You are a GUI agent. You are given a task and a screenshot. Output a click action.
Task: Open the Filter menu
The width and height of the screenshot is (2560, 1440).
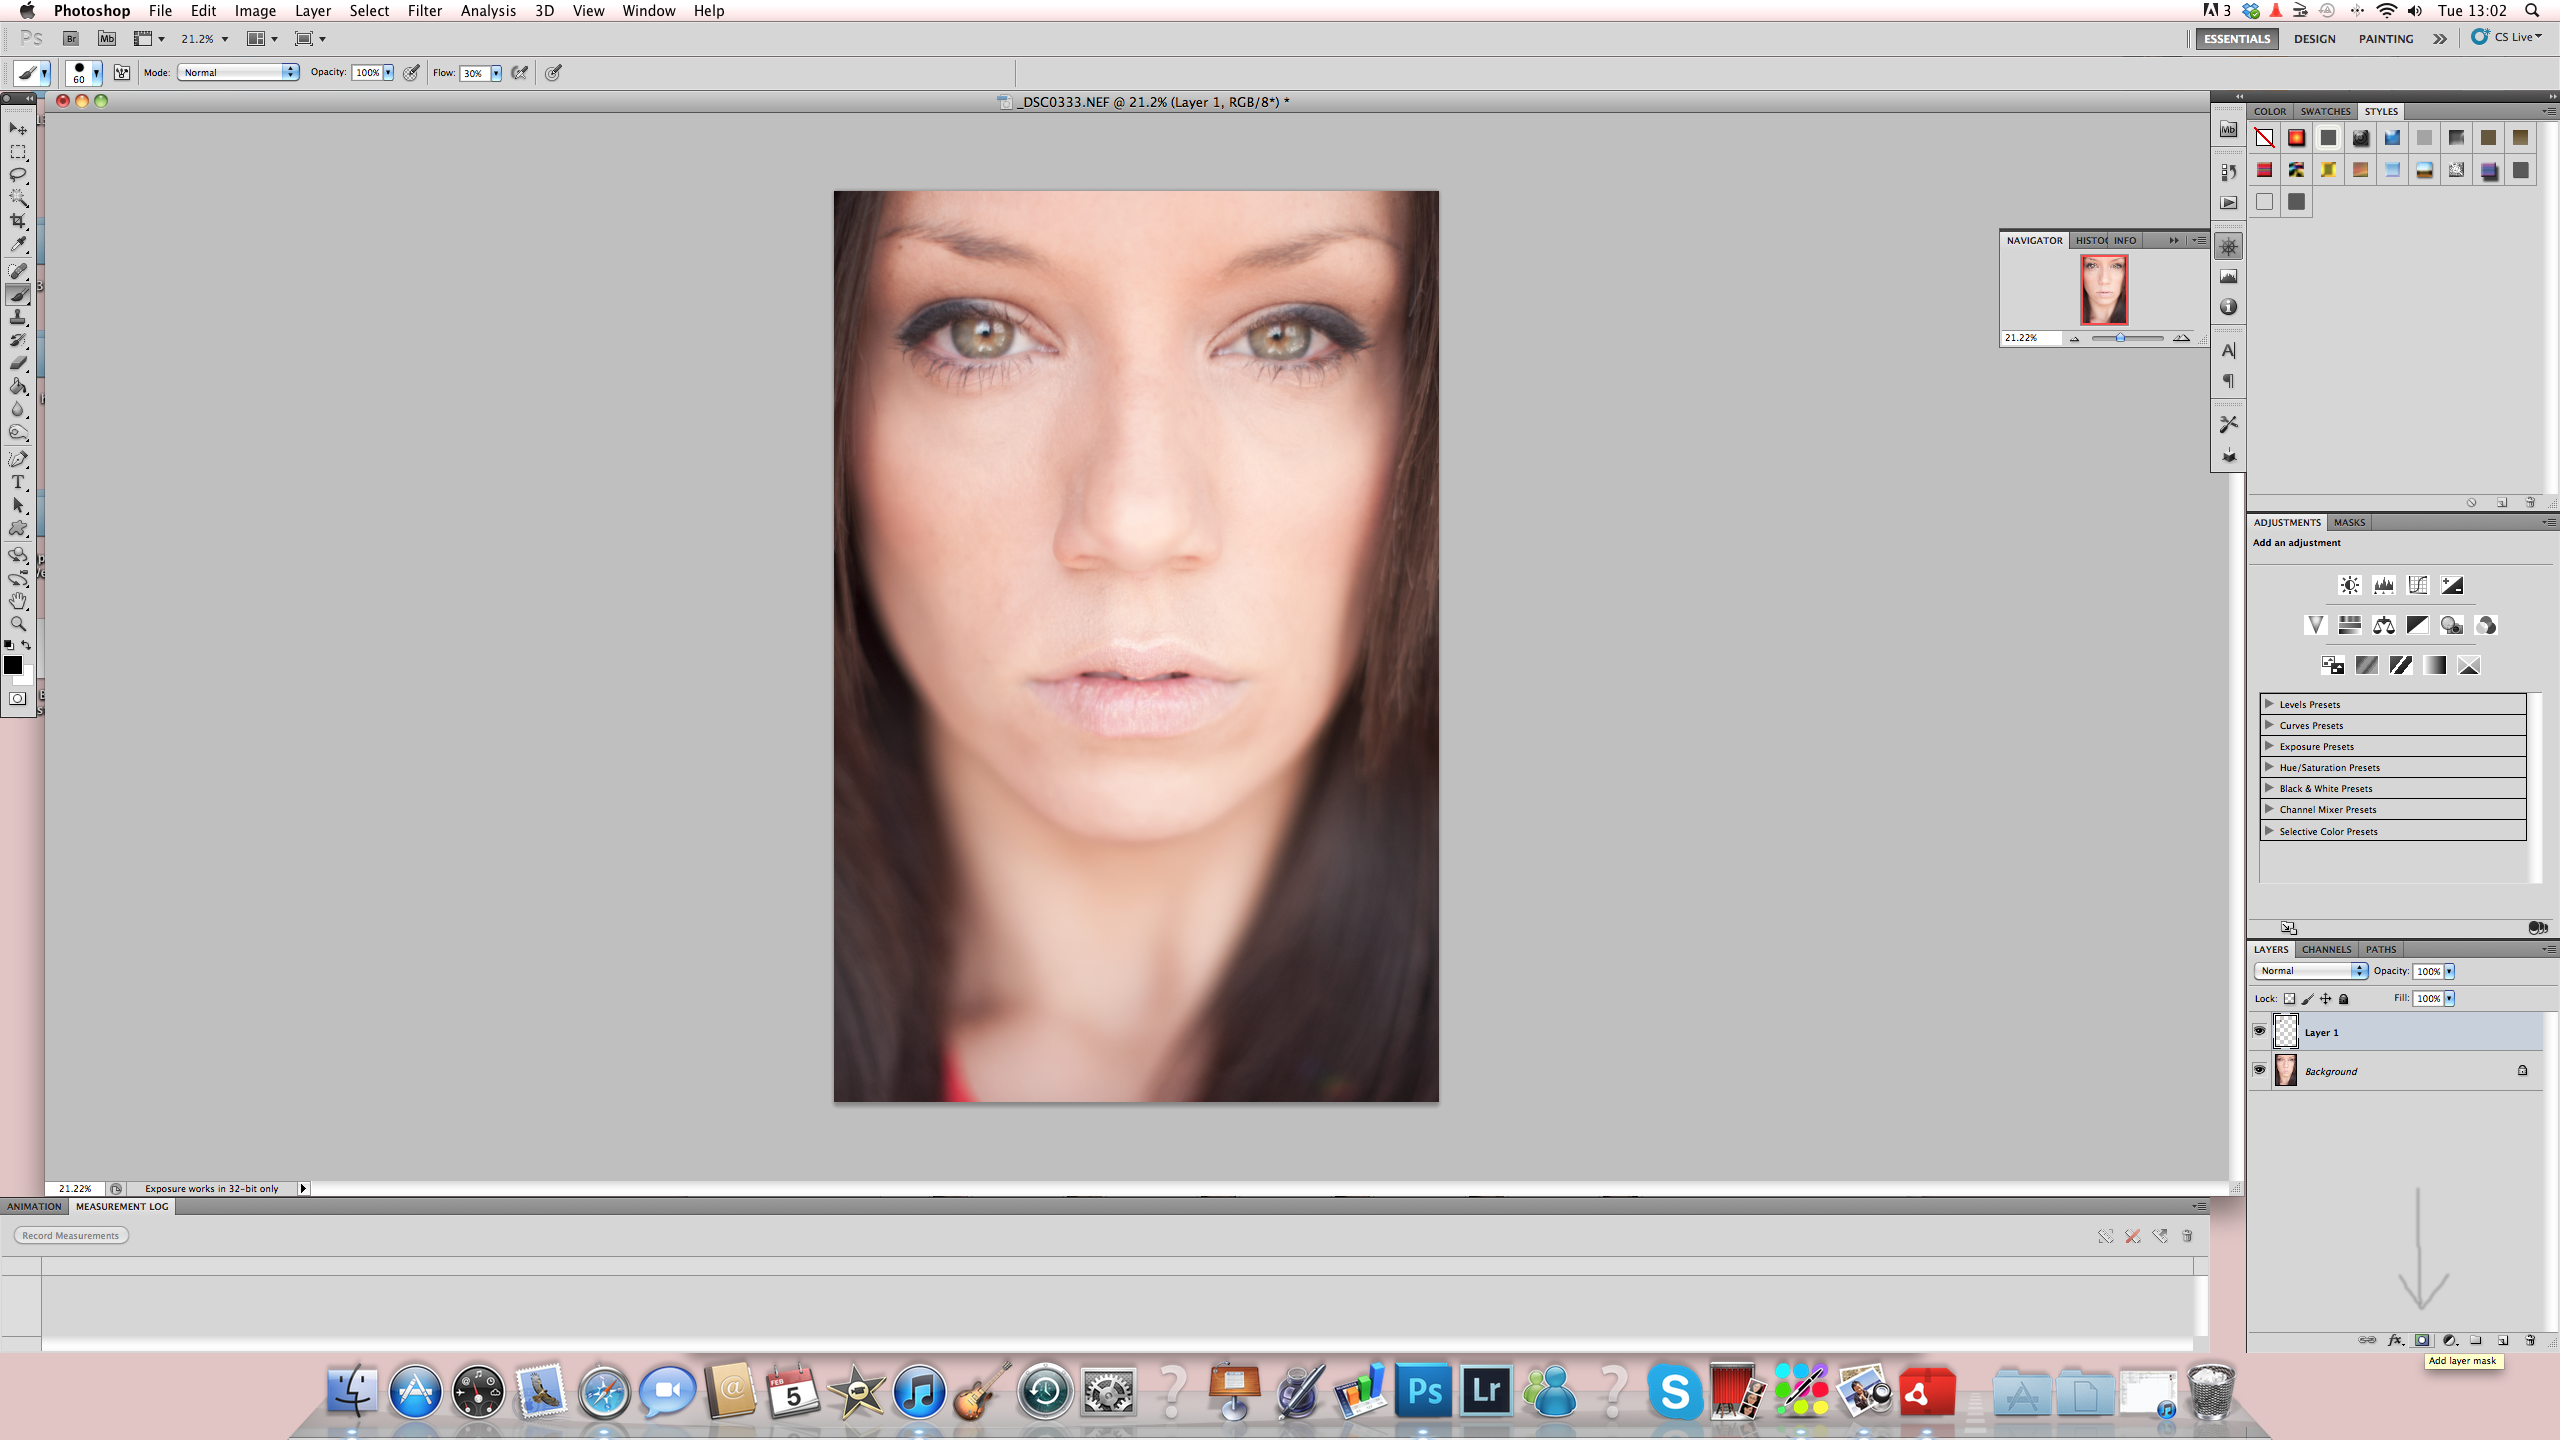point(424,11)
